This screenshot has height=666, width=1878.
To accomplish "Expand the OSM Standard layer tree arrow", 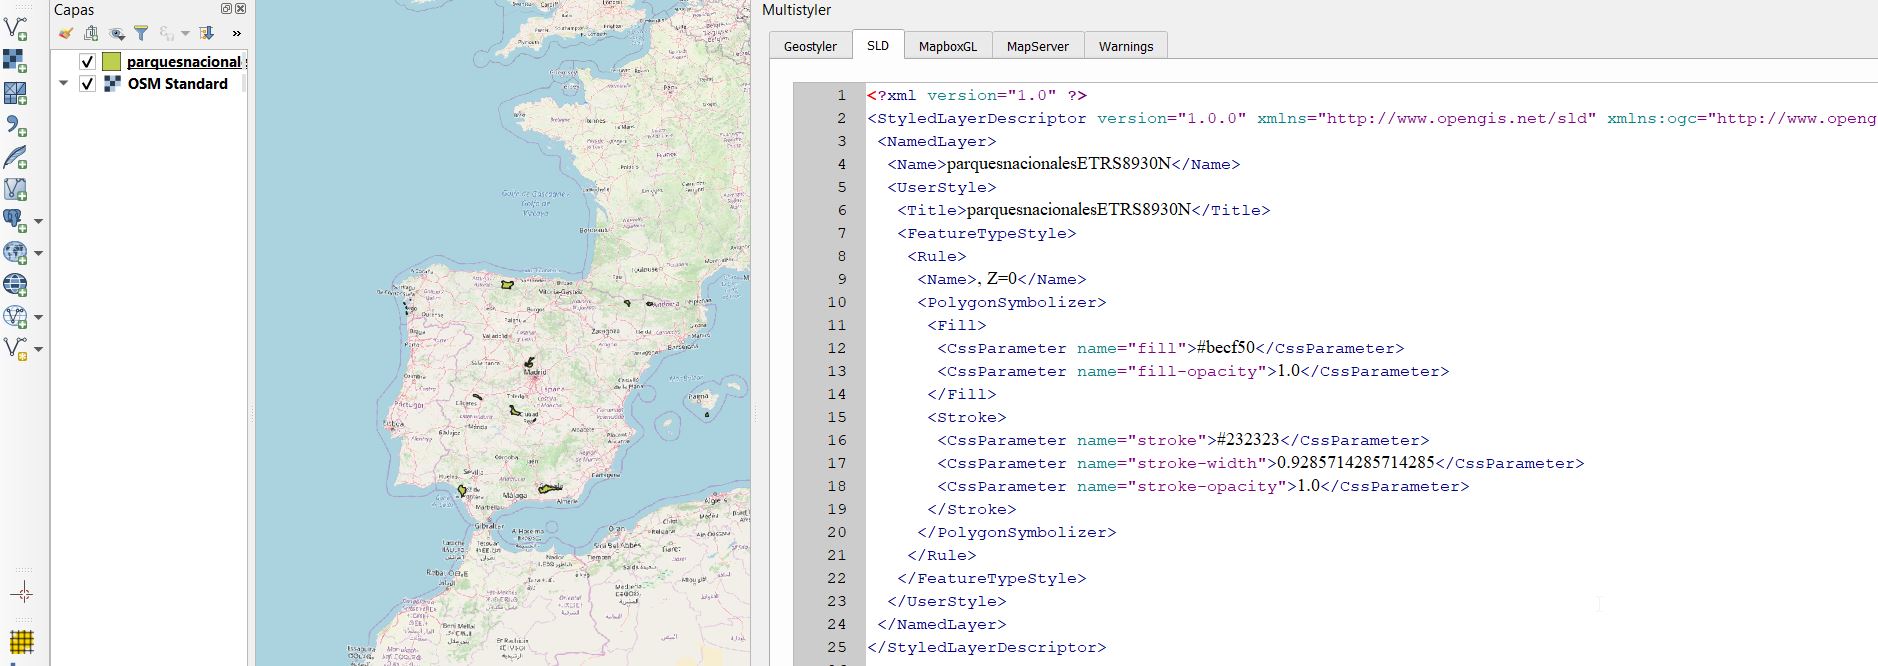I will 64,84.
